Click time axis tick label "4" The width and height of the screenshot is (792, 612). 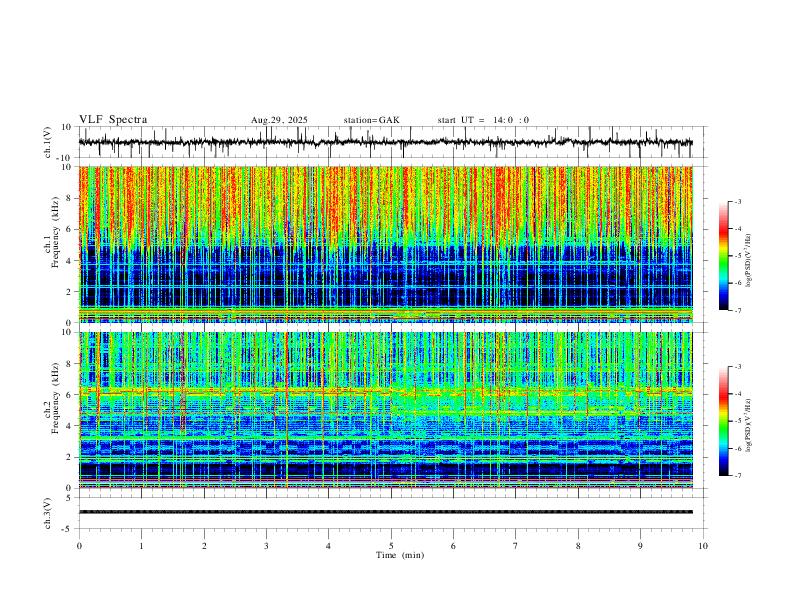pyautogui.click(x=328, y=546)
